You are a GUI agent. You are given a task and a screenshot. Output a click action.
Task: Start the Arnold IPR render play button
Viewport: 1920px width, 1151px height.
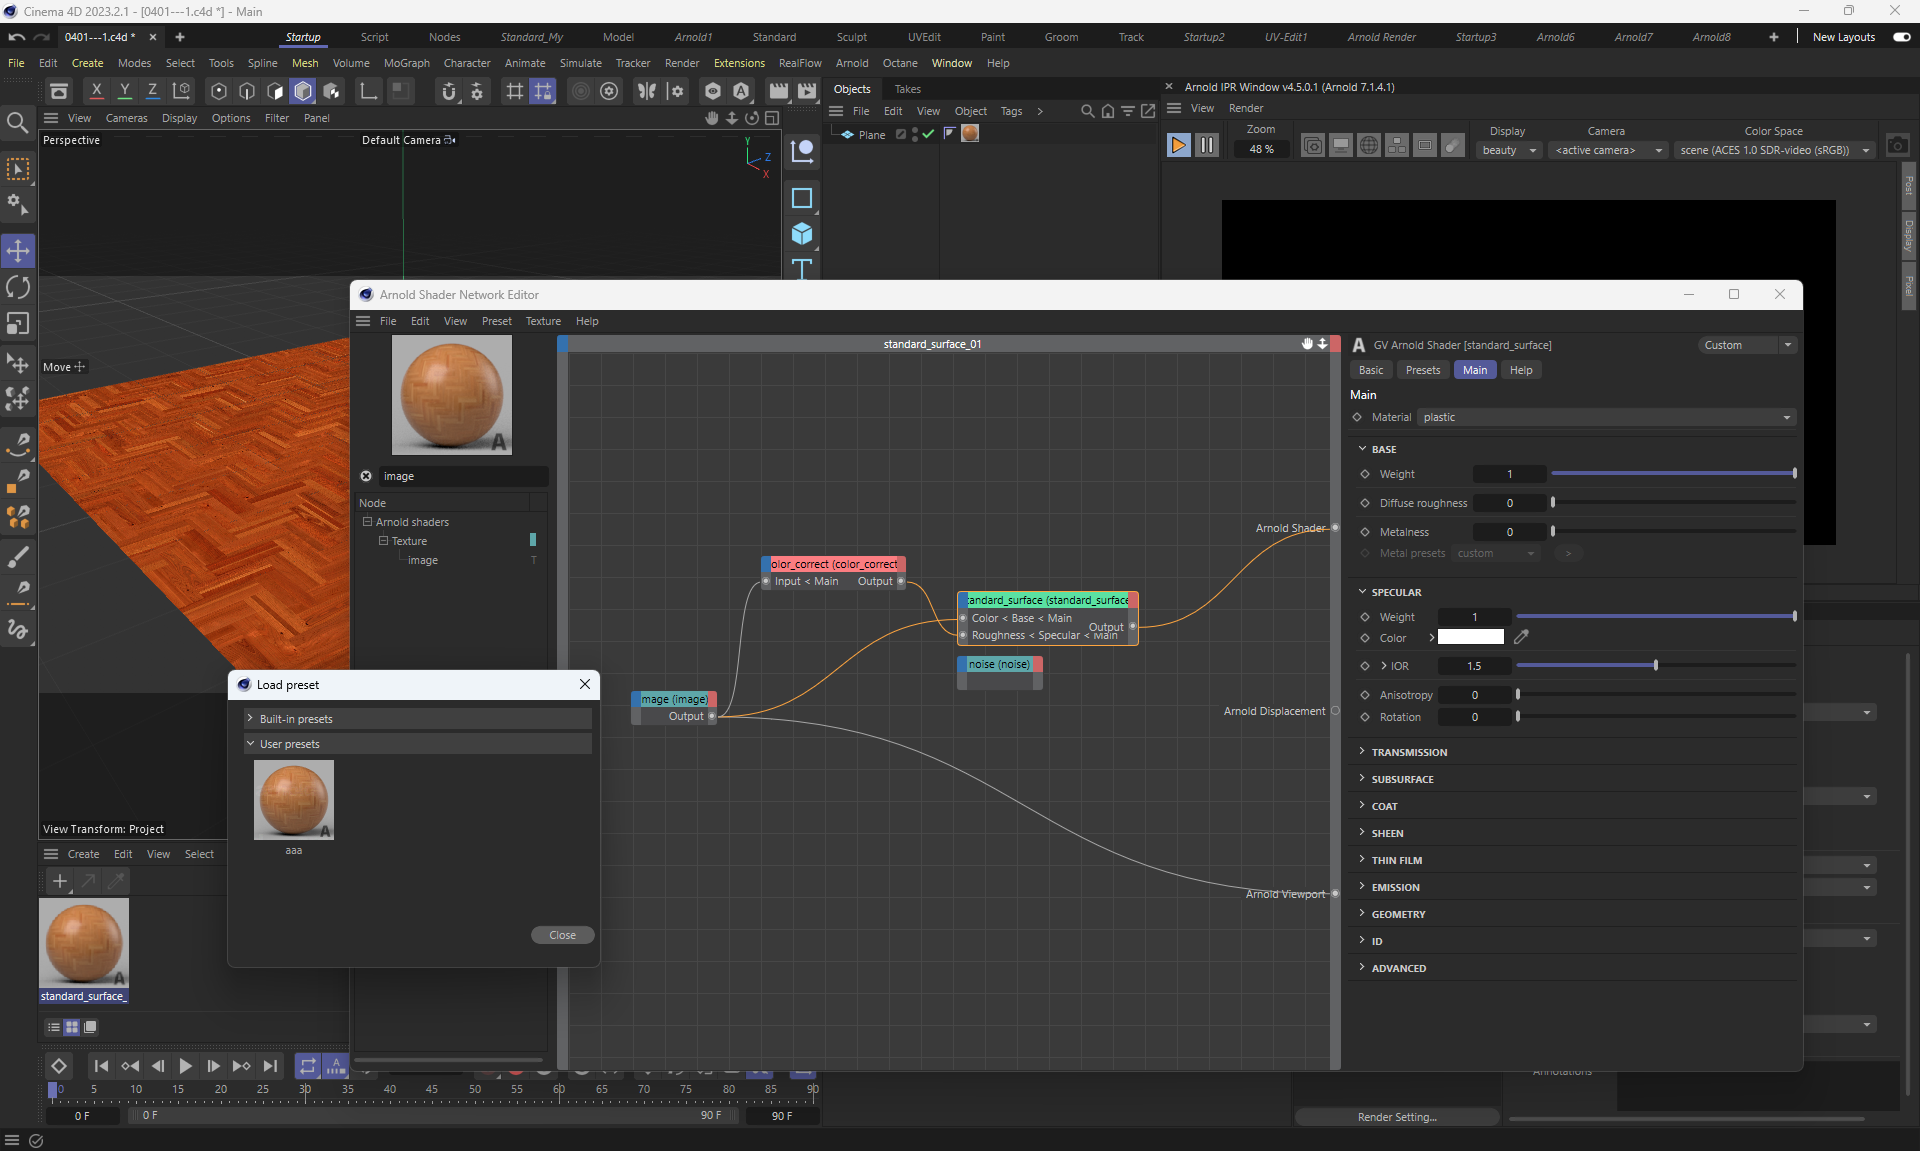(x=1178, y=146)
